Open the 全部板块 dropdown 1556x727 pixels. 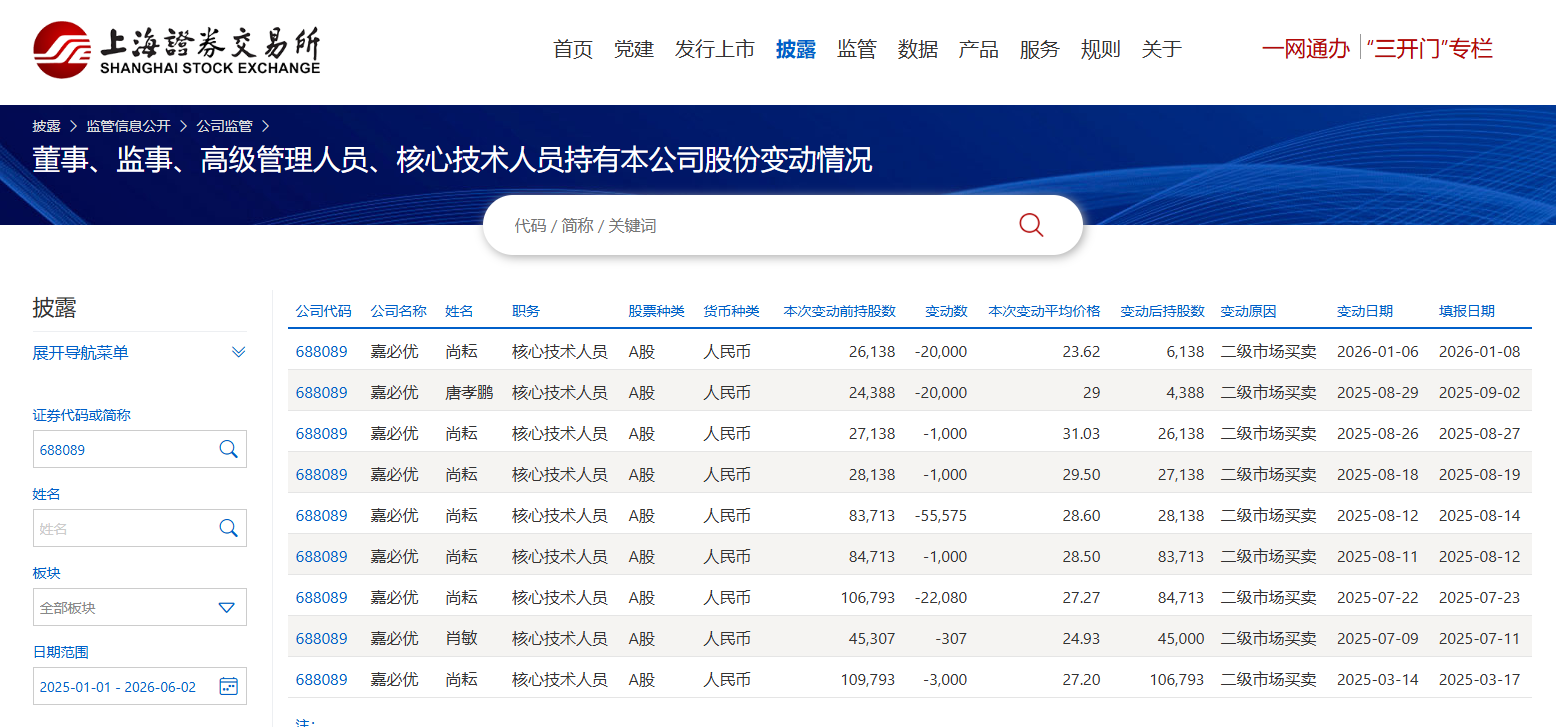[140, 607]
